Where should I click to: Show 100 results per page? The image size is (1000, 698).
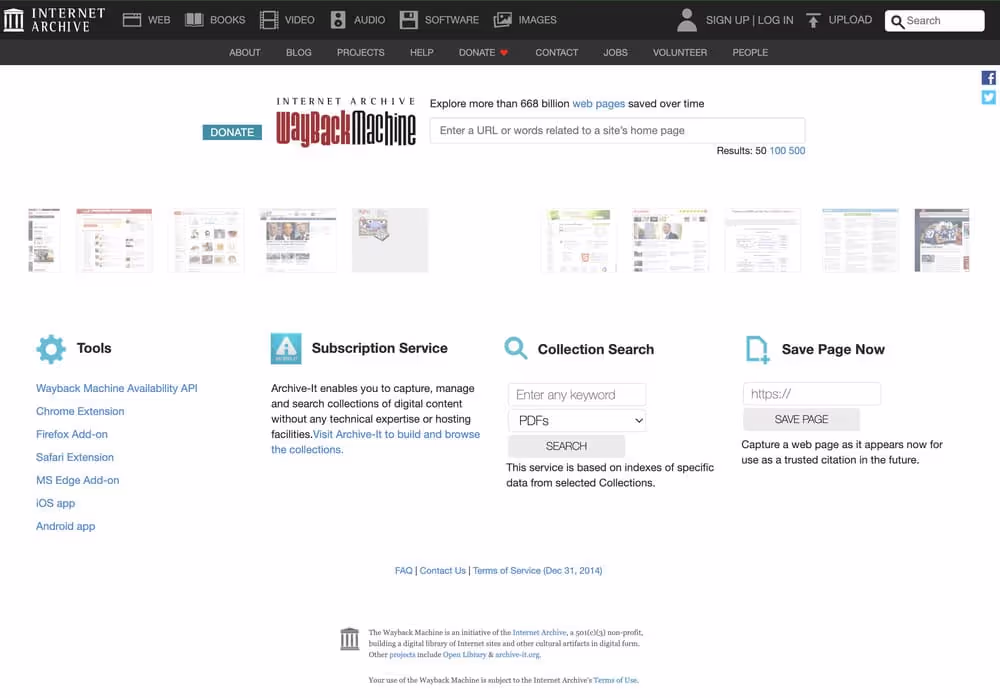(x=777, y=151)
